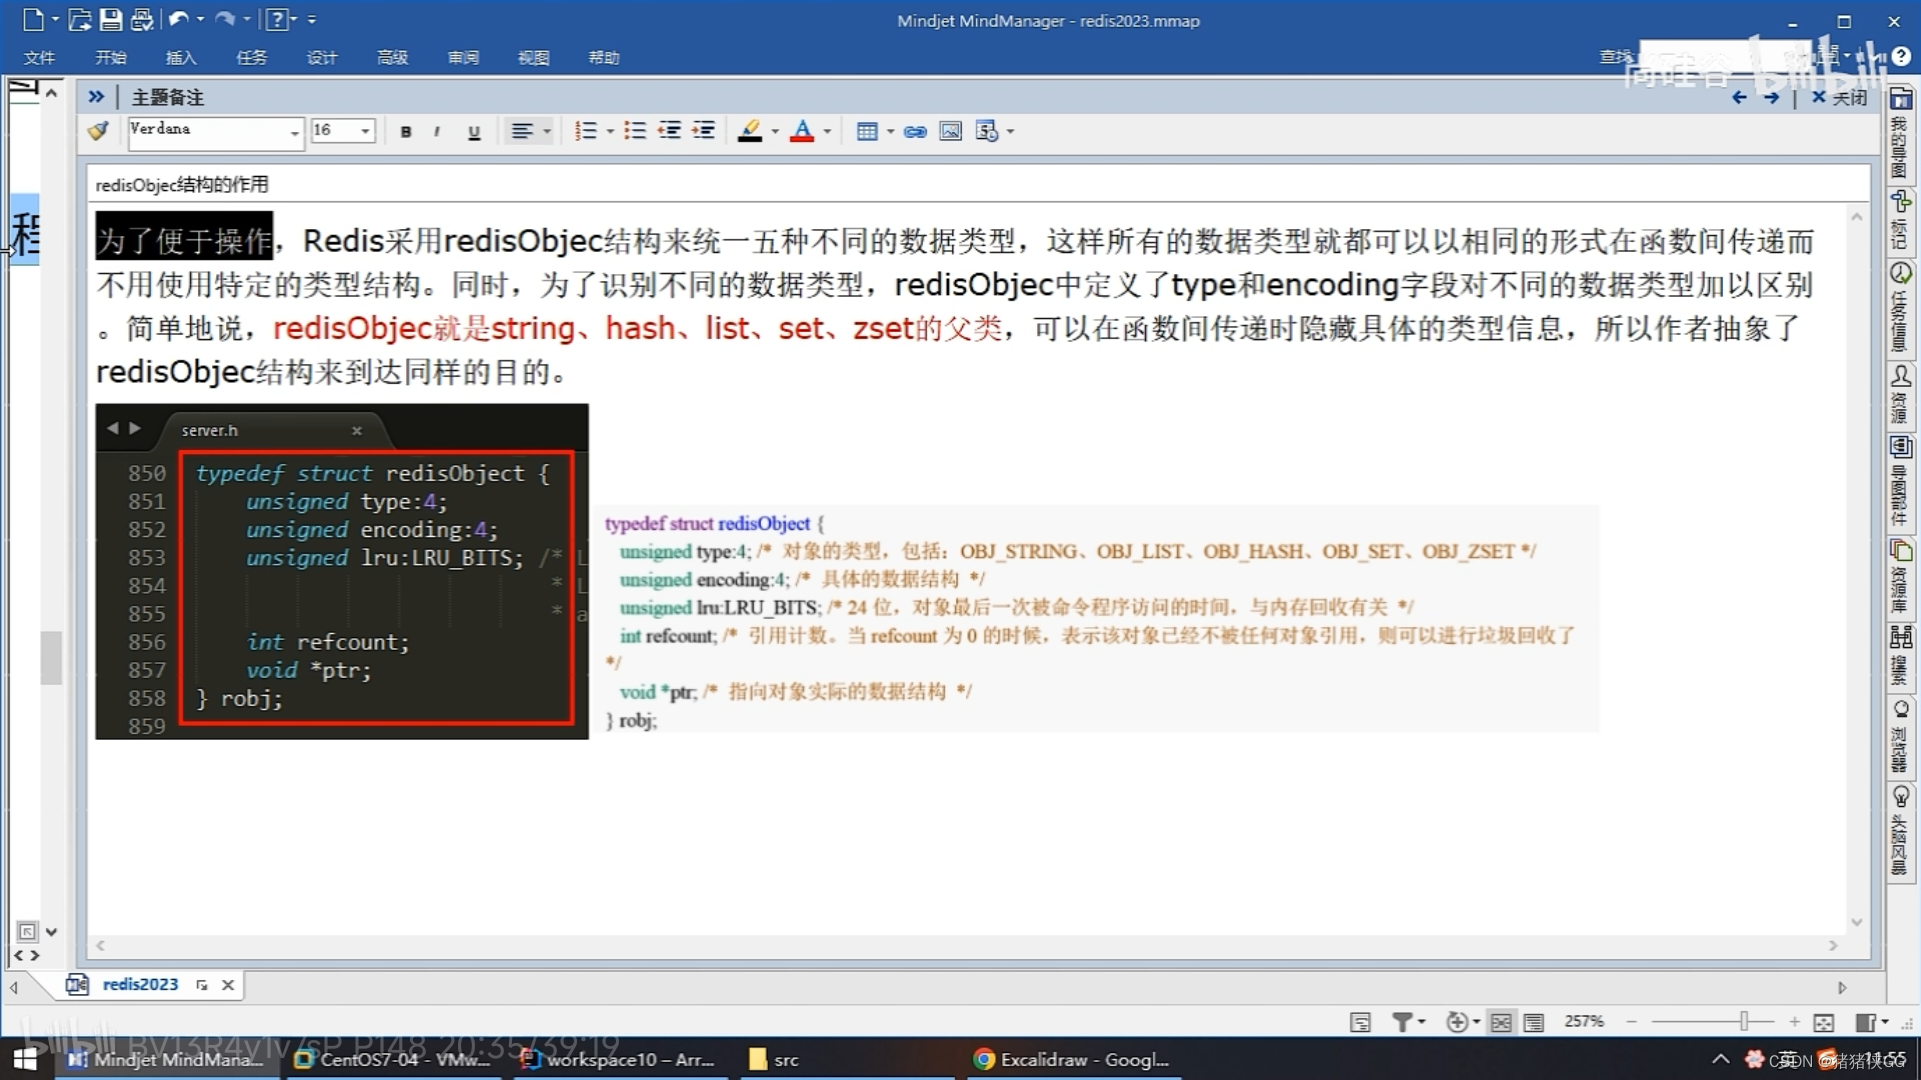1921x1080 pixels.
Task: Insert a hyperlink using the link icon
Action: point(914,131)
